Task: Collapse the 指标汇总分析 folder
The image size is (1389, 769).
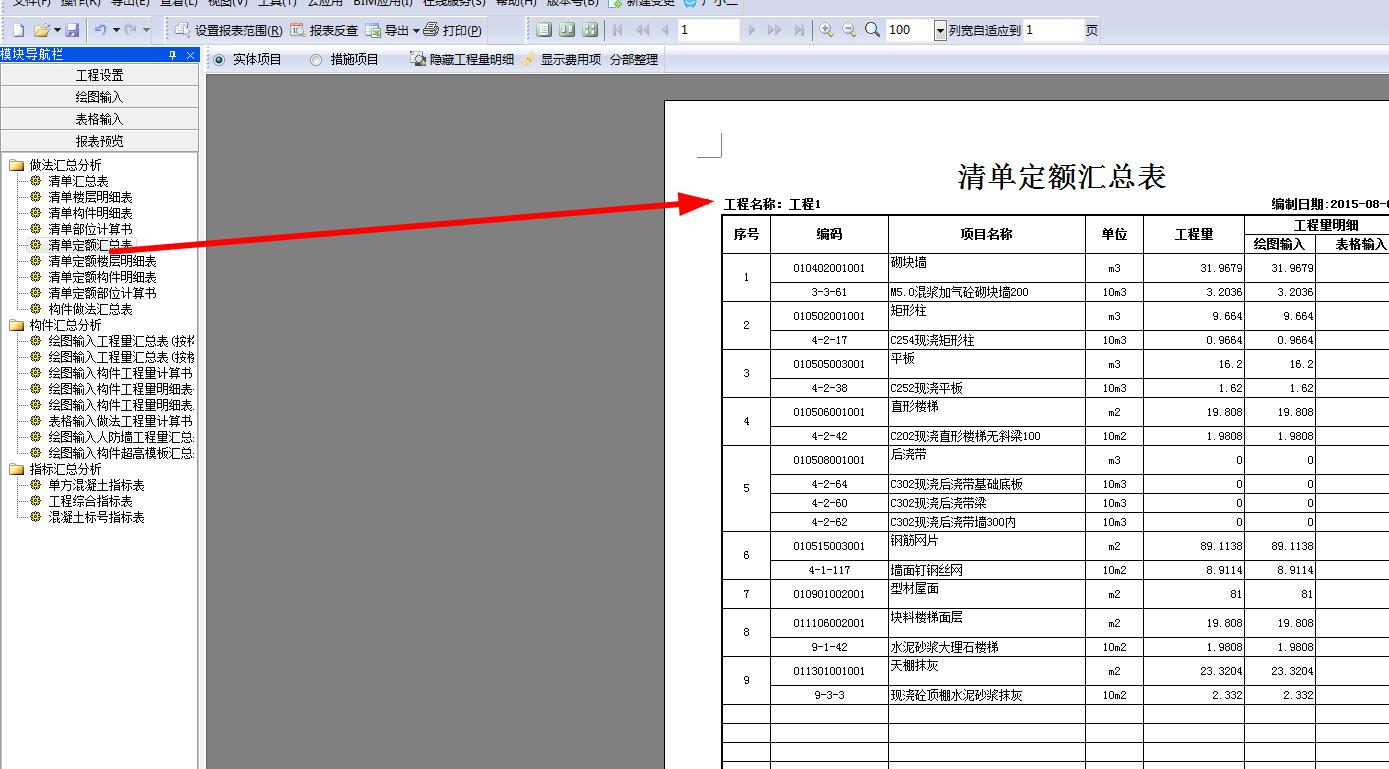Action: coord(16,469)
